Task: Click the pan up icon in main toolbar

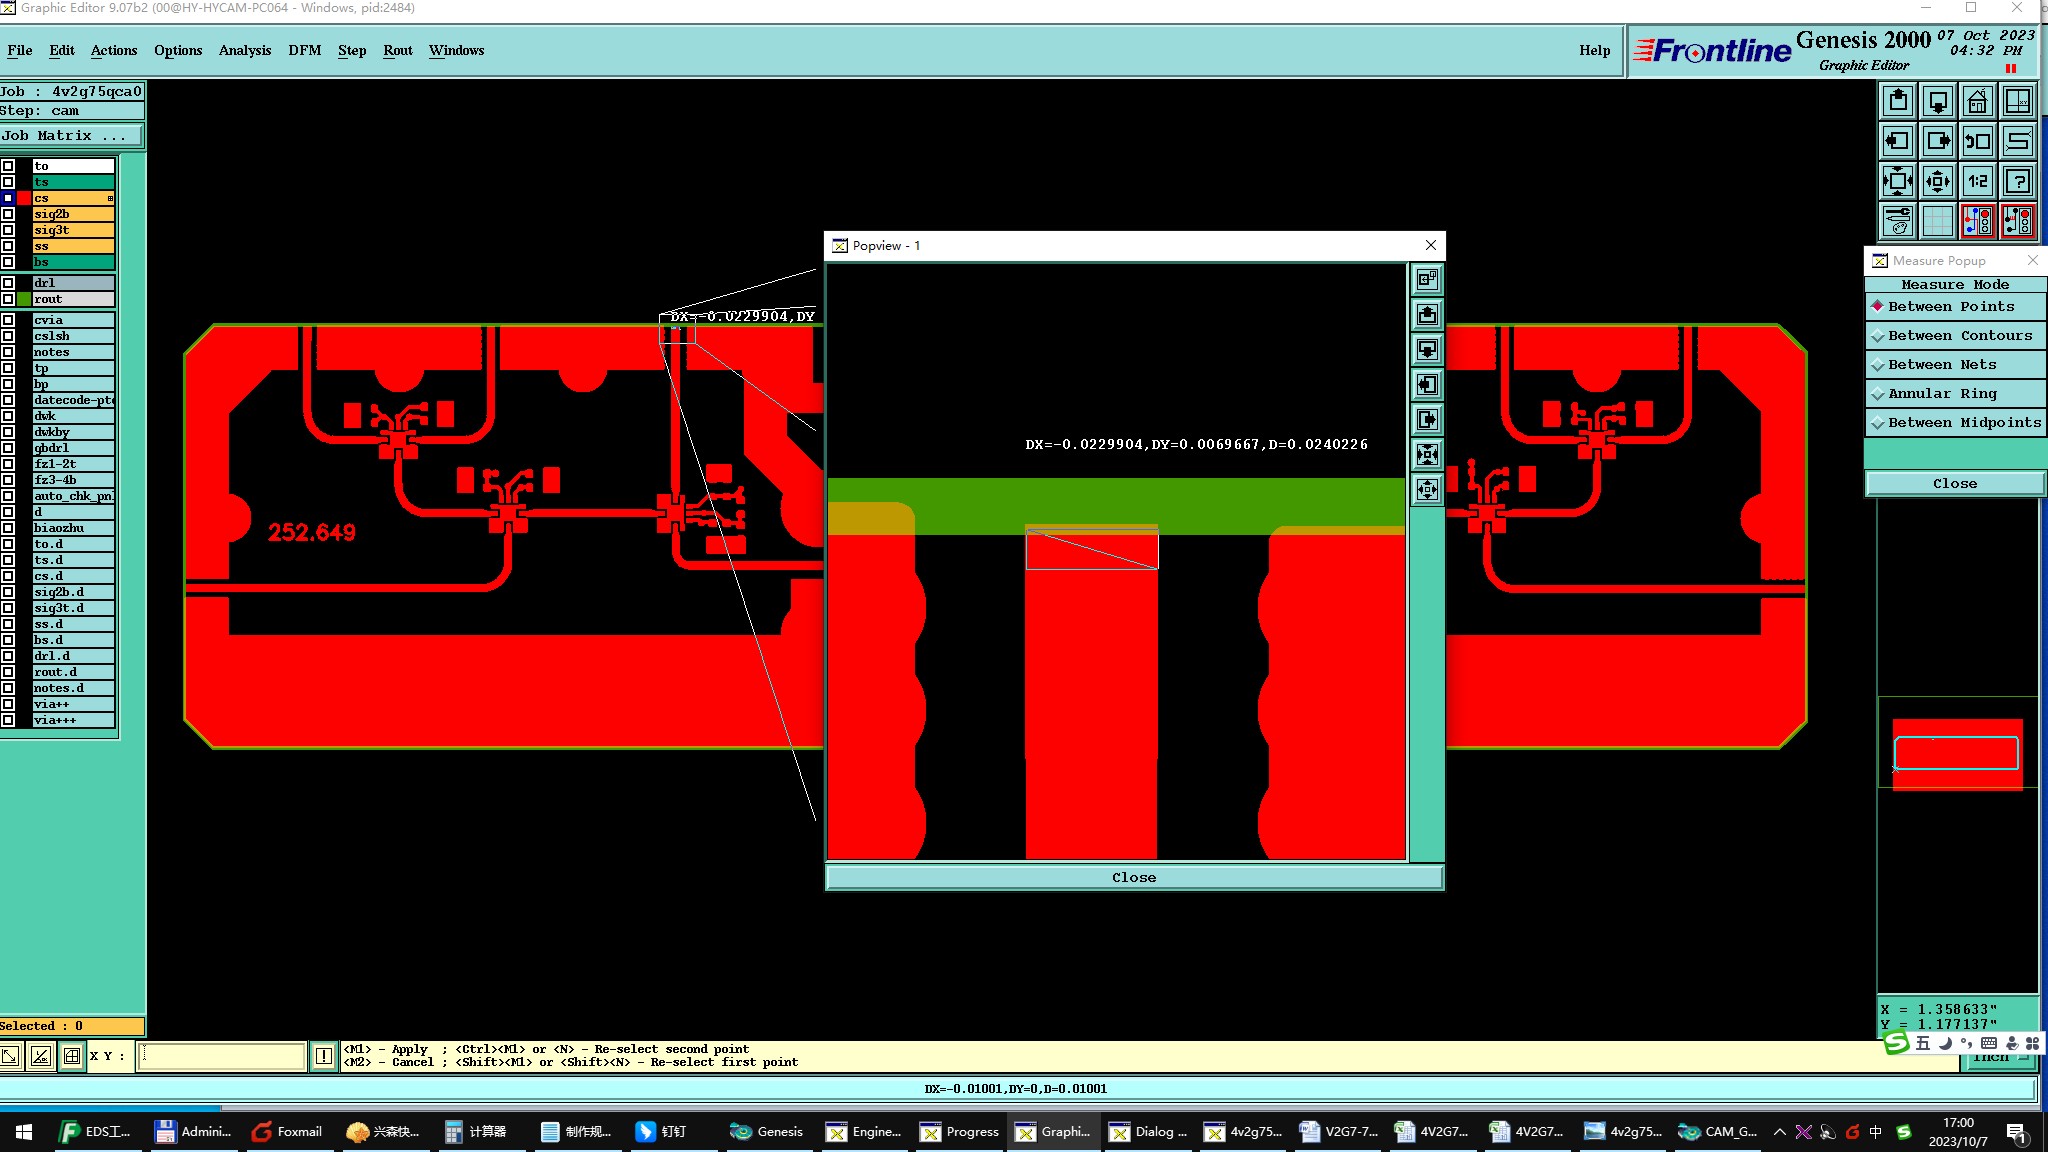Action: [x=1898, y=102]
